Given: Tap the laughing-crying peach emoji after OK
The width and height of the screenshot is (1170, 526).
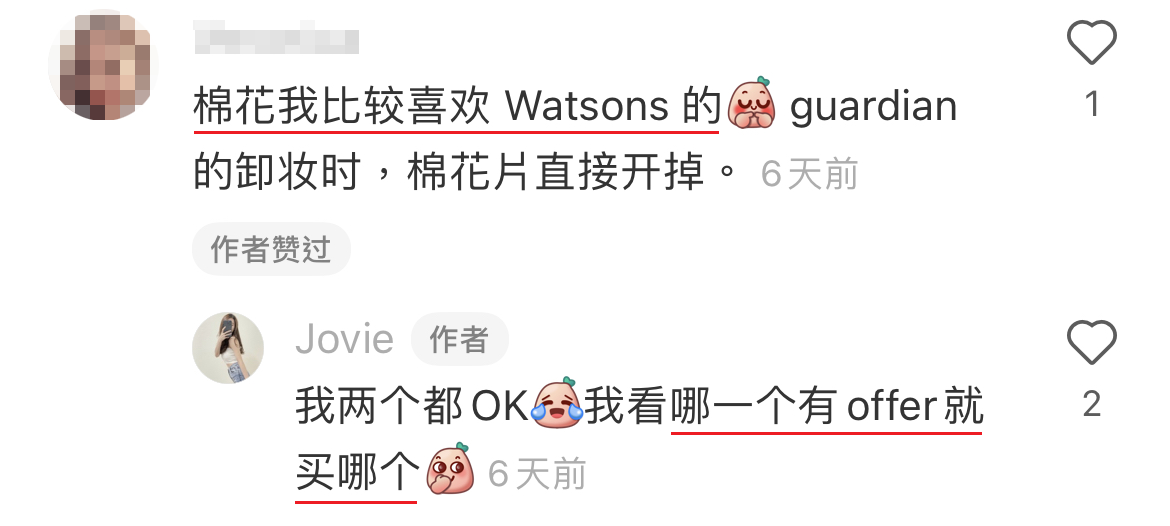Looking at the screenshot, I should coord(557,404).
